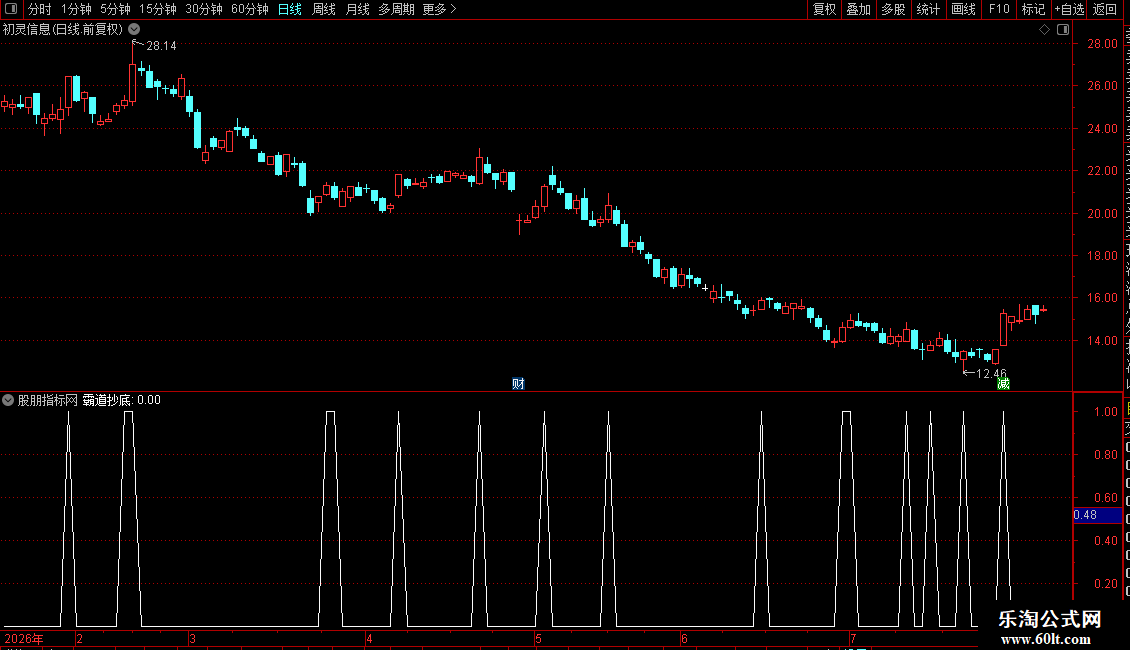Image resolution: width=1130 pixels, height=650 pixels.
Task: Click the 霸道抄底: 0.00 indicator label
Action: (x=121, y=400)
